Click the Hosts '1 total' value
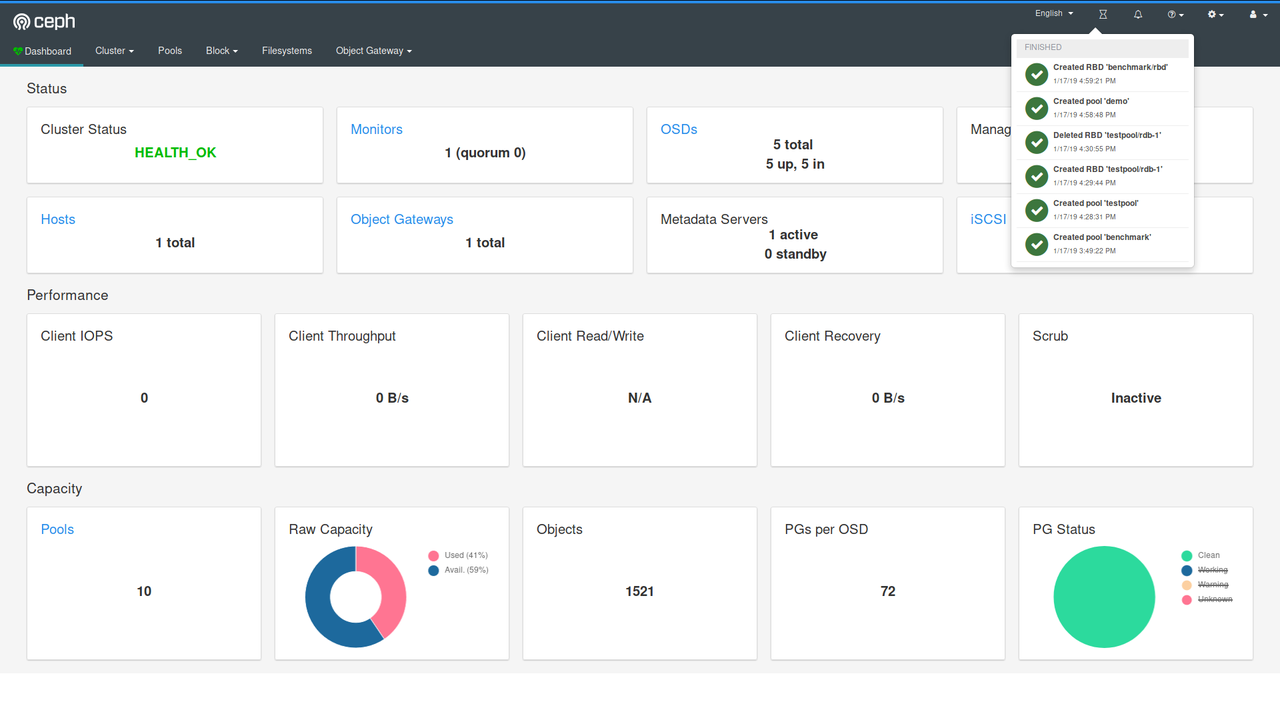The image size is (1280, 720). click(x=175, y=243)
